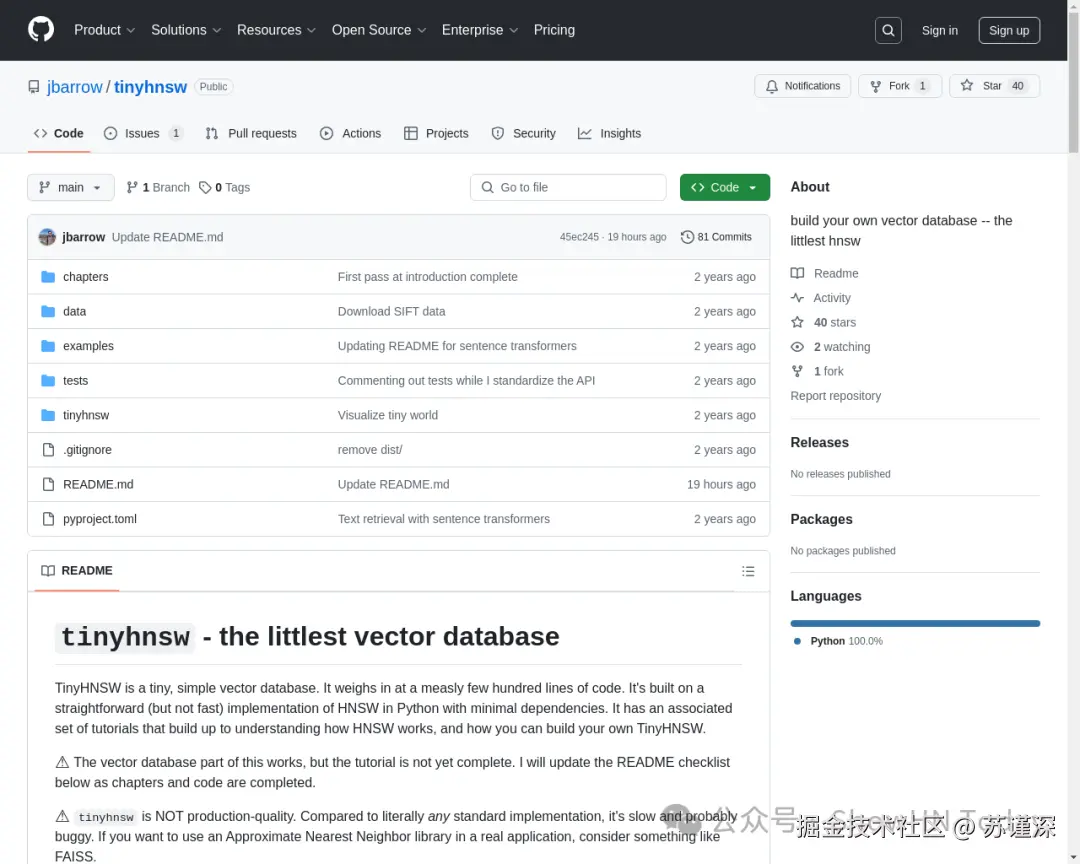Click the Sign up button
Viewport: 1080px width, 864px height.
1008,30
